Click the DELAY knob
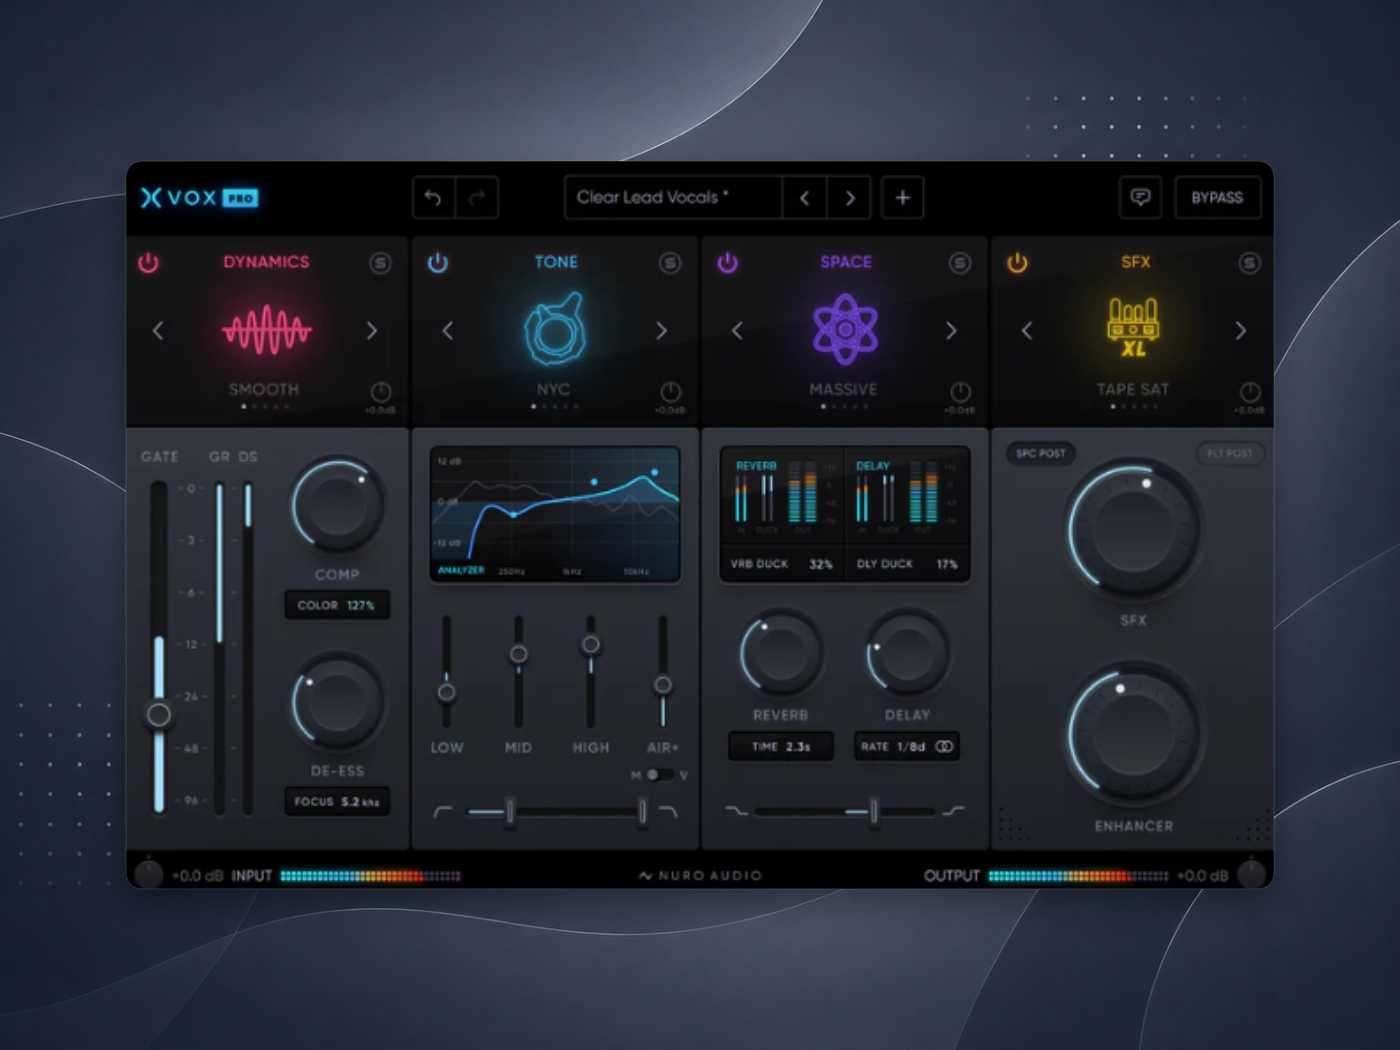1400x1050 pixels. coord(907,652)
